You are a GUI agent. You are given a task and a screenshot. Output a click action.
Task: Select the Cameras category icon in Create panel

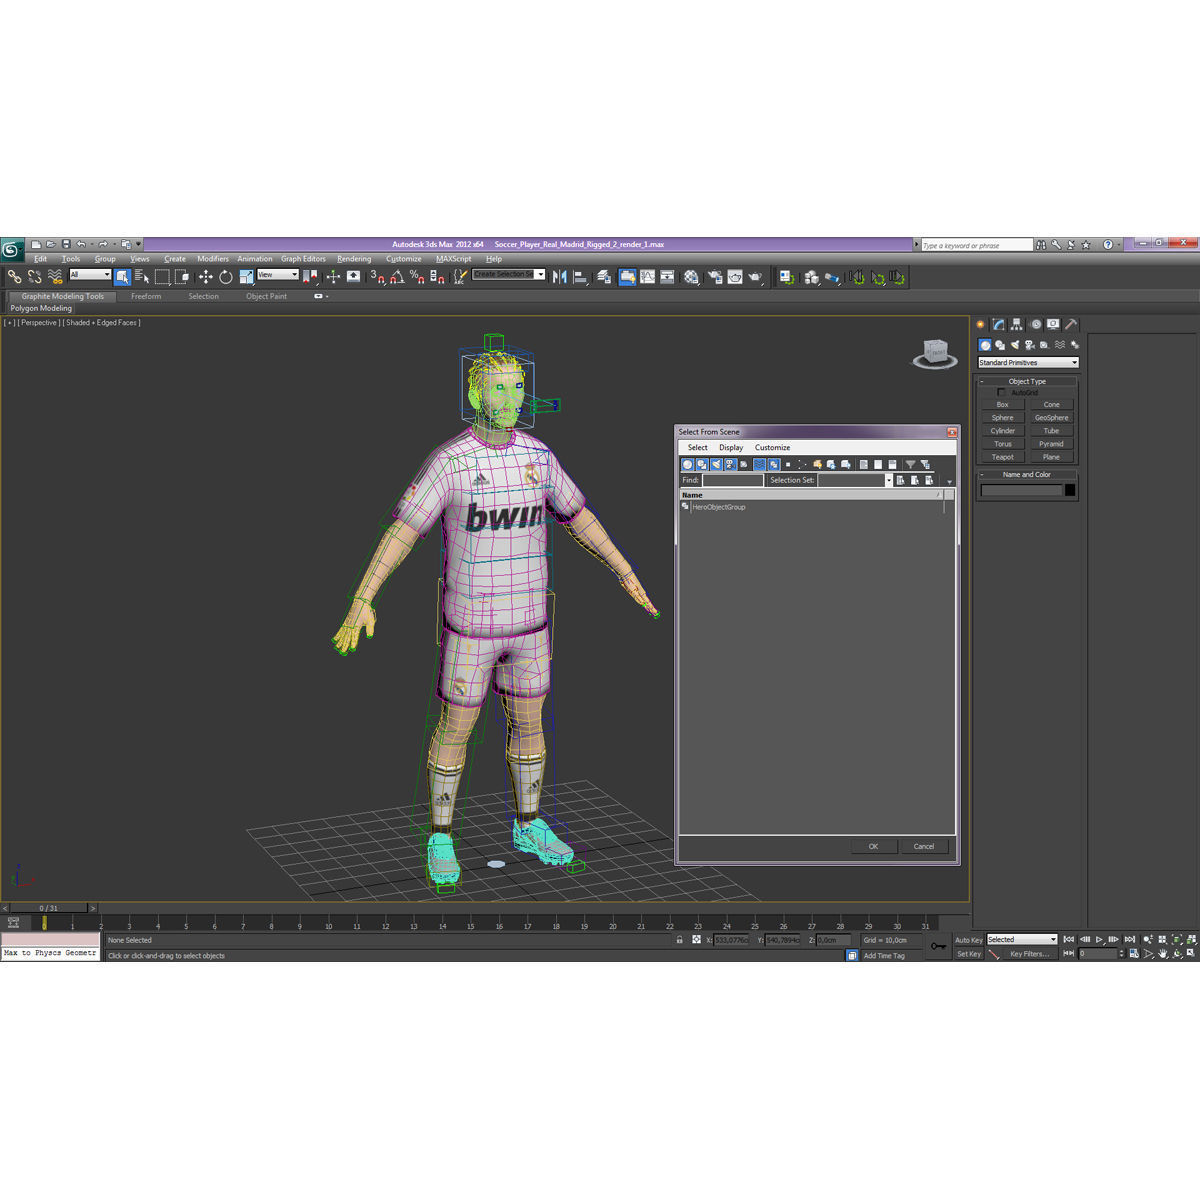pos(1029,345)
